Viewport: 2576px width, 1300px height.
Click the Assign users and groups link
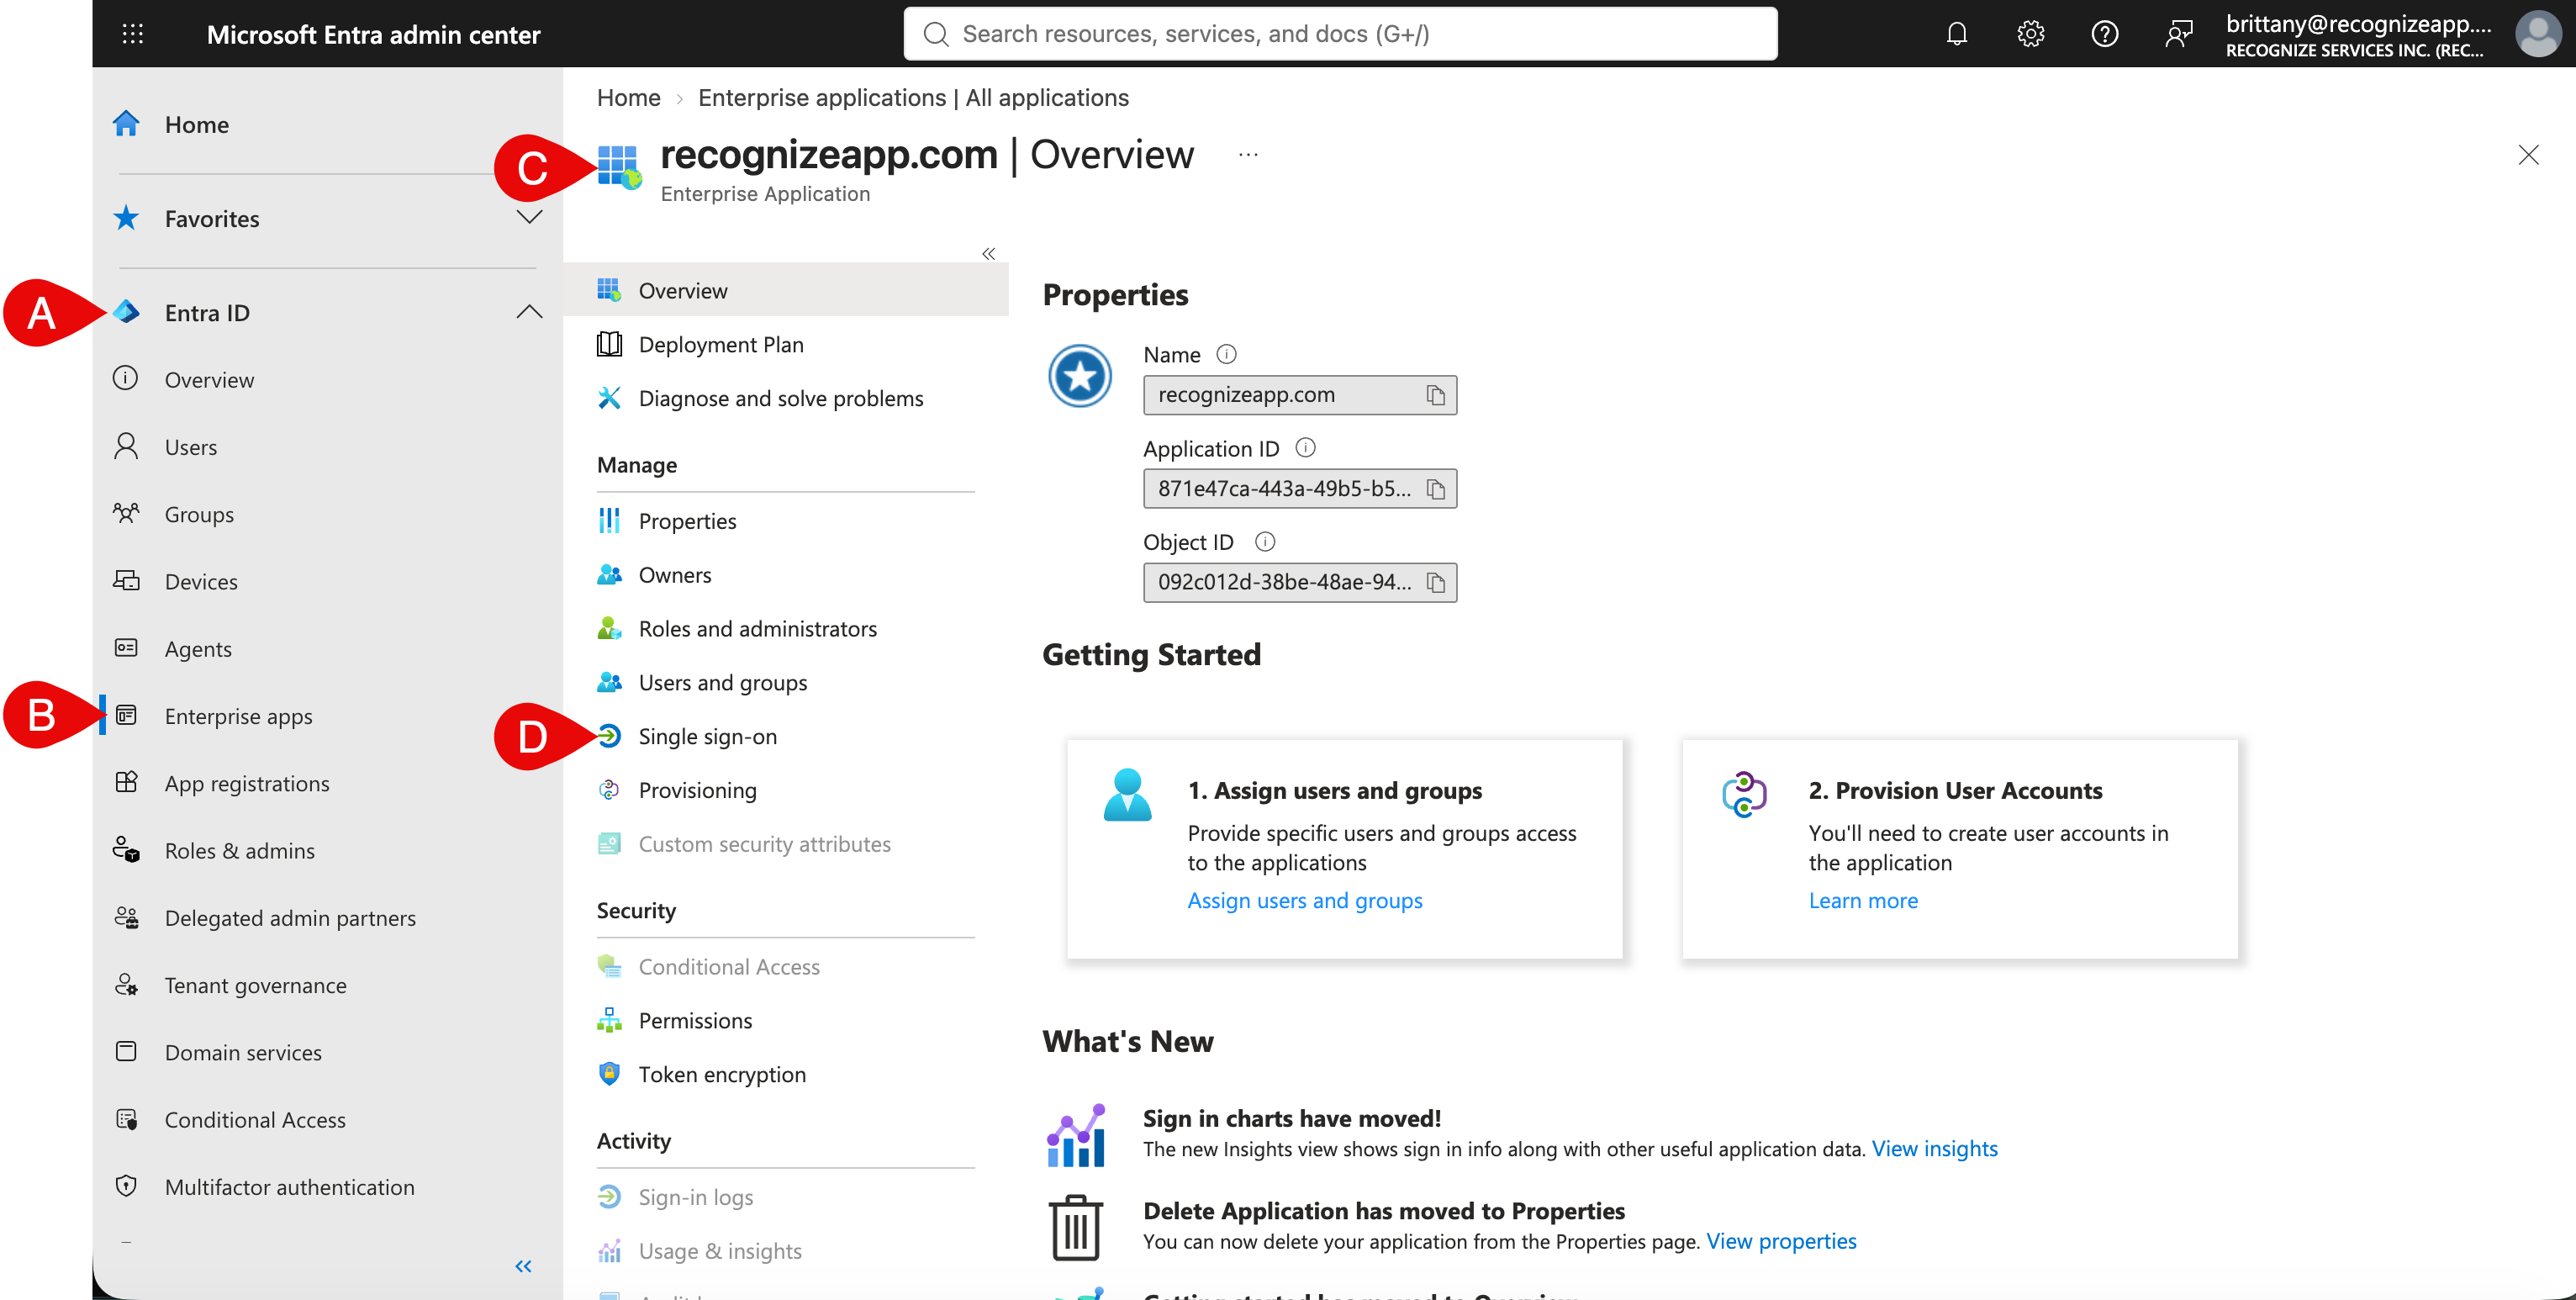coord(1304,900)
